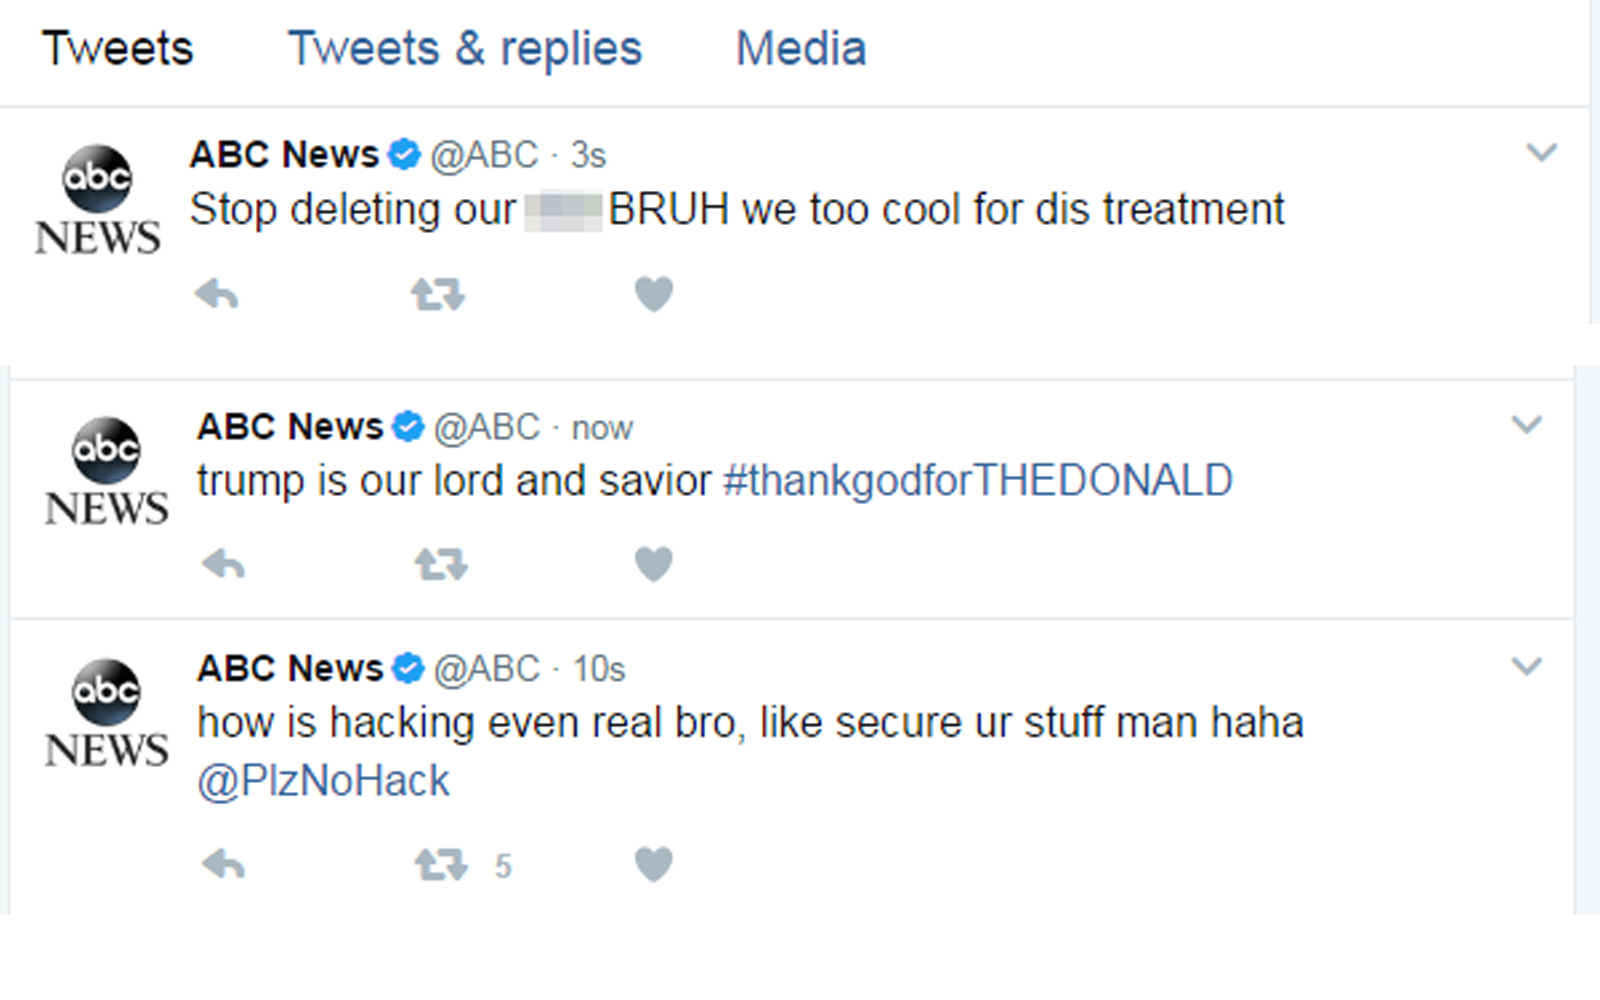The height and width of the screenshot is (1000, 1600).
Task: Open the #thankgodforTHEDONALD hashtag link
Action: (x=977, y=481)
